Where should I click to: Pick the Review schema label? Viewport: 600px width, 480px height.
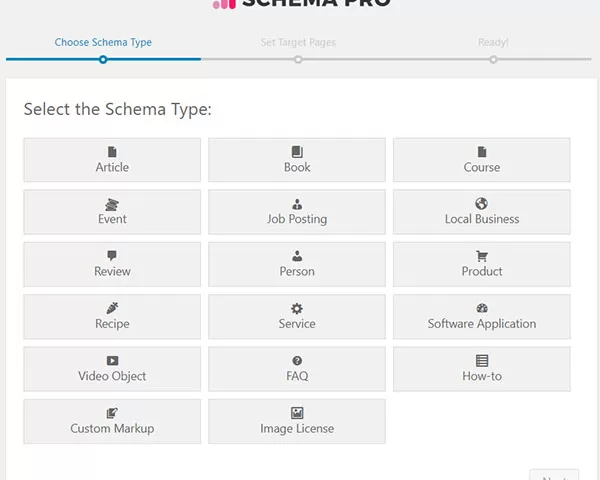(112, 271)
